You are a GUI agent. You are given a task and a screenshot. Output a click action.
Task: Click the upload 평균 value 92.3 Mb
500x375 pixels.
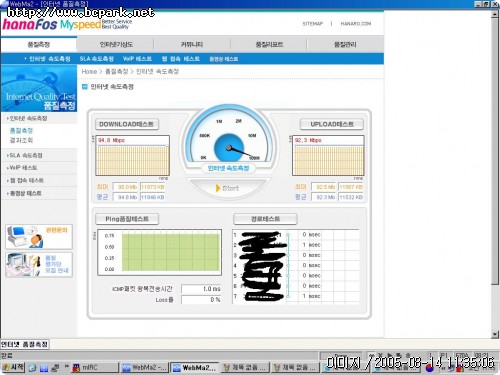click(324, 197)
